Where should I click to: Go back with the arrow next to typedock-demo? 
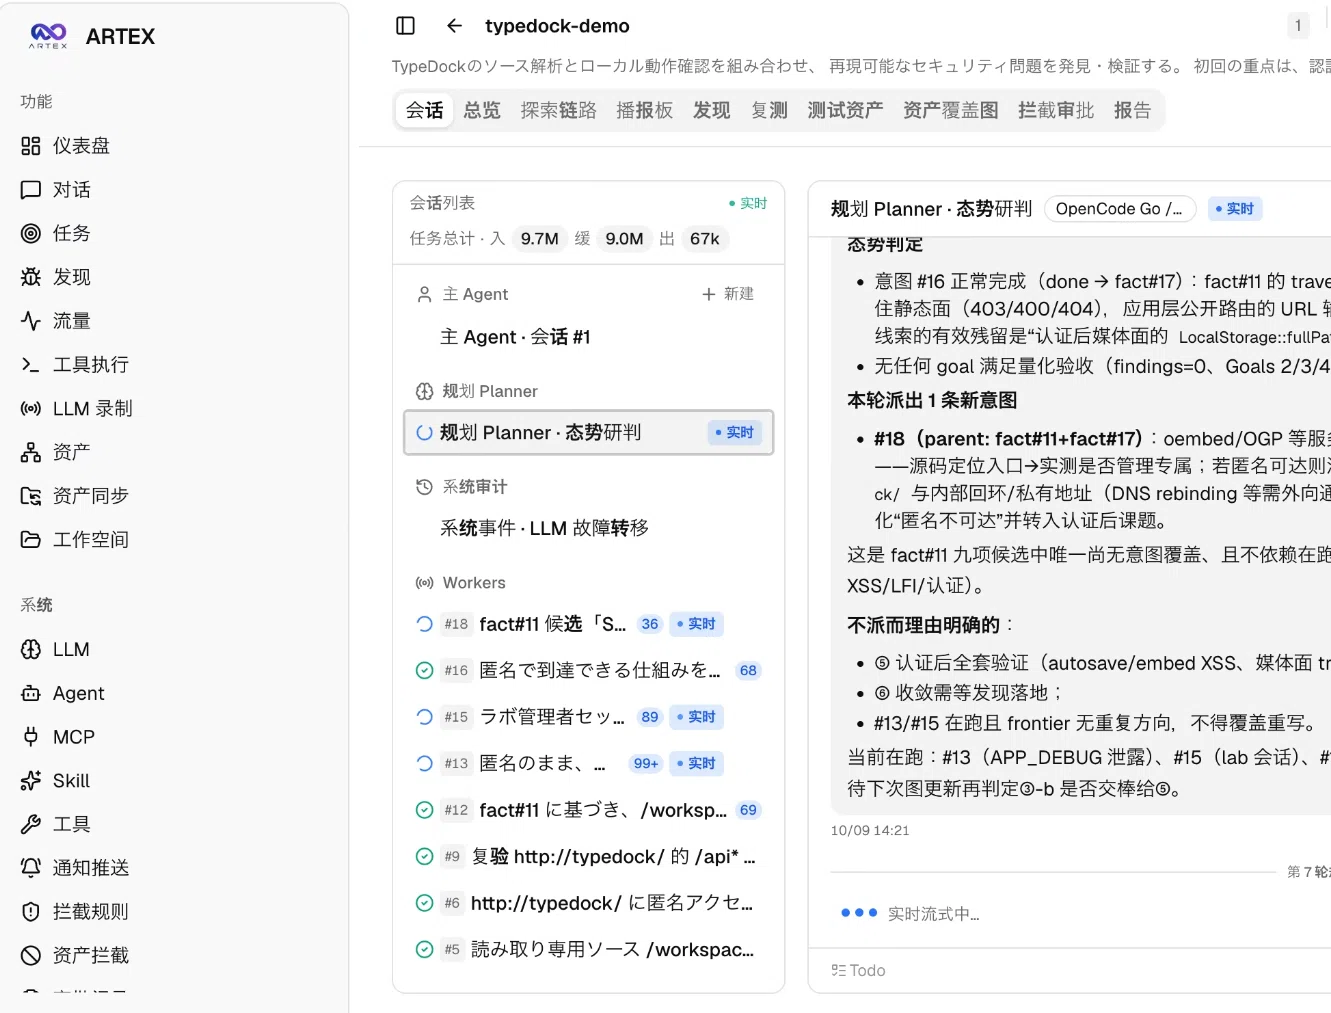[454, 26]
